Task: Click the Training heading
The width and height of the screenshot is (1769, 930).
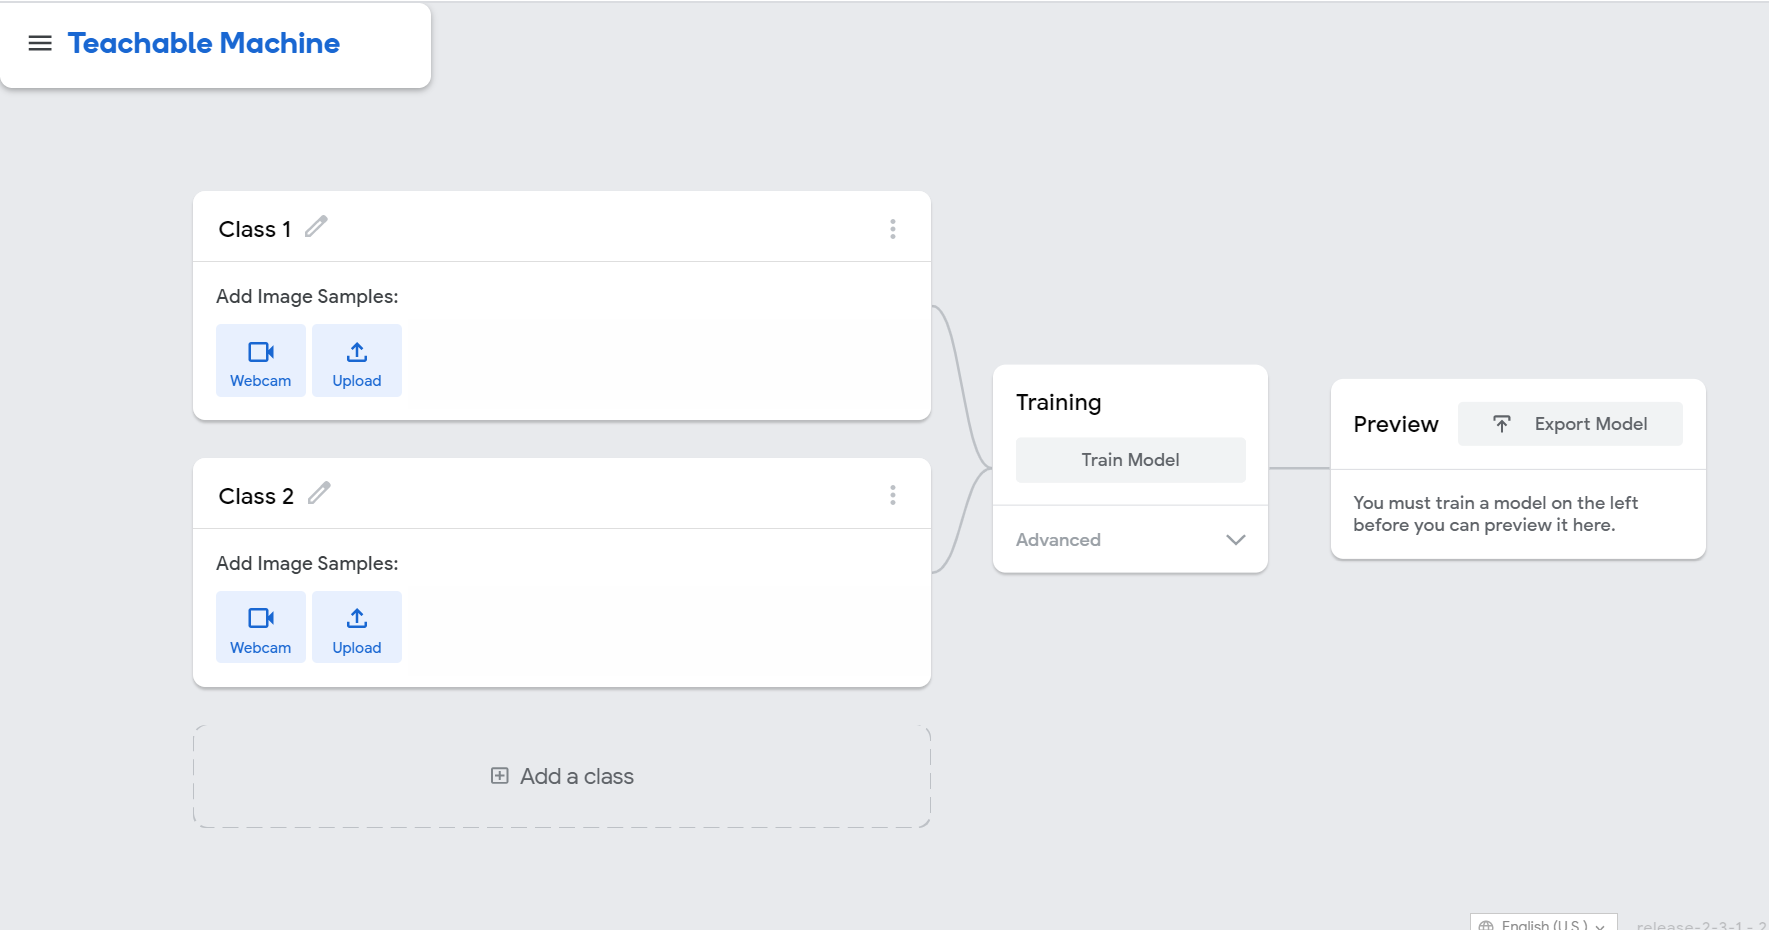Action: point(1058,402)
